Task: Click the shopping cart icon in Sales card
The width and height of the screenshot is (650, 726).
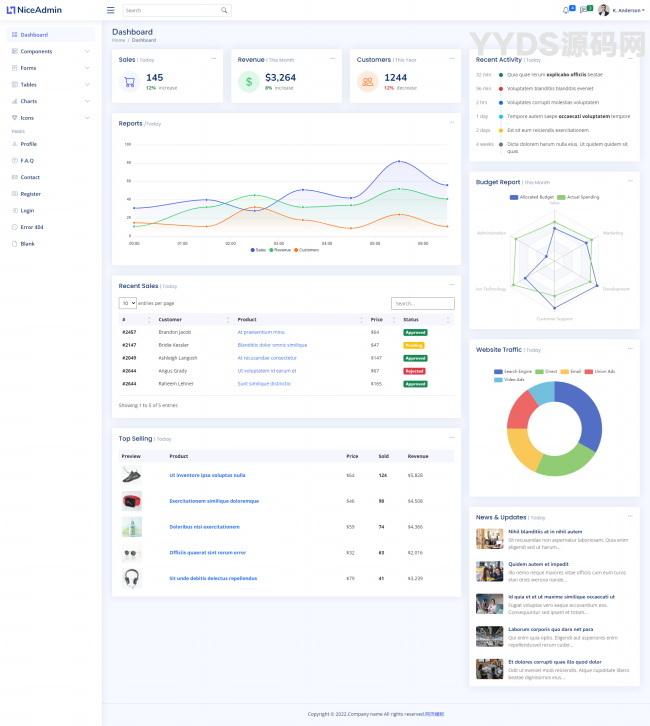Action: click(x=129, y=82)
